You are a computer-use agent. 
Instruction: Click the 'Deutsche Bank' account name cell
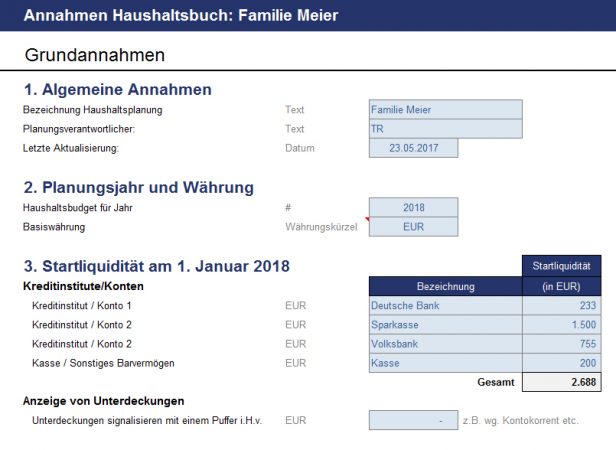pyautogui.click(x=445, y=305)
